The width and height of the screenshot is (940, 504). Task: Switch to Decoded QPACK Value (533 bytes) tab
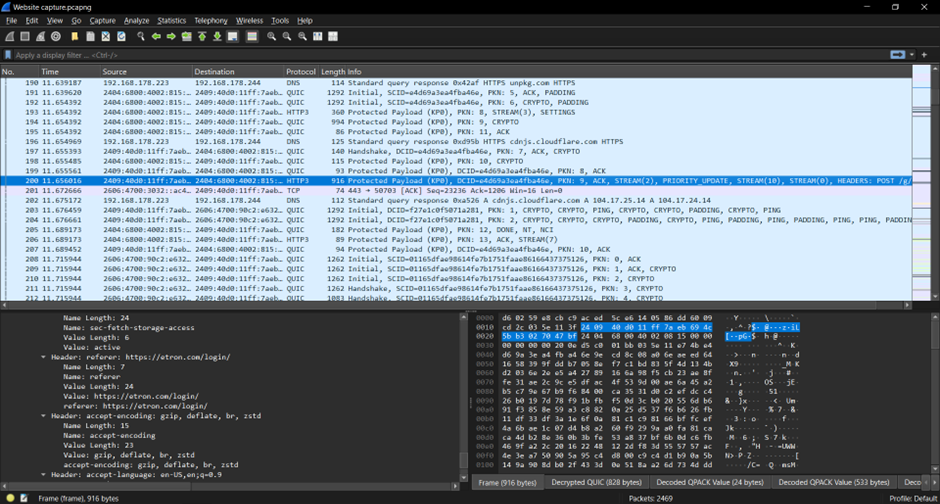pyautogui.click(x=834, y=482)
